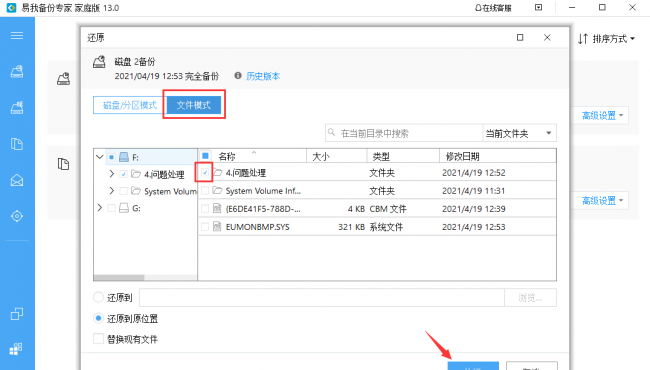
Task: Open first advanced settings dropdown
Action: (602, 116)
